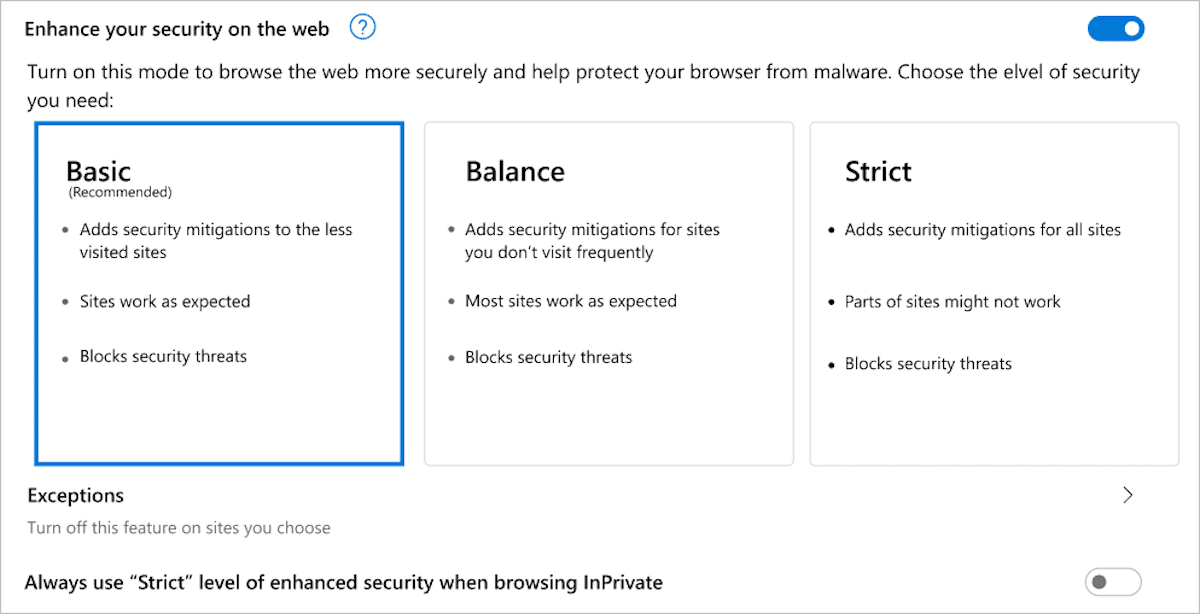Image resolution: width=1200 pixels, height=614 pixels.
Task: Click "Adds security mitigations for all sites" text
Action: [982, 230]
